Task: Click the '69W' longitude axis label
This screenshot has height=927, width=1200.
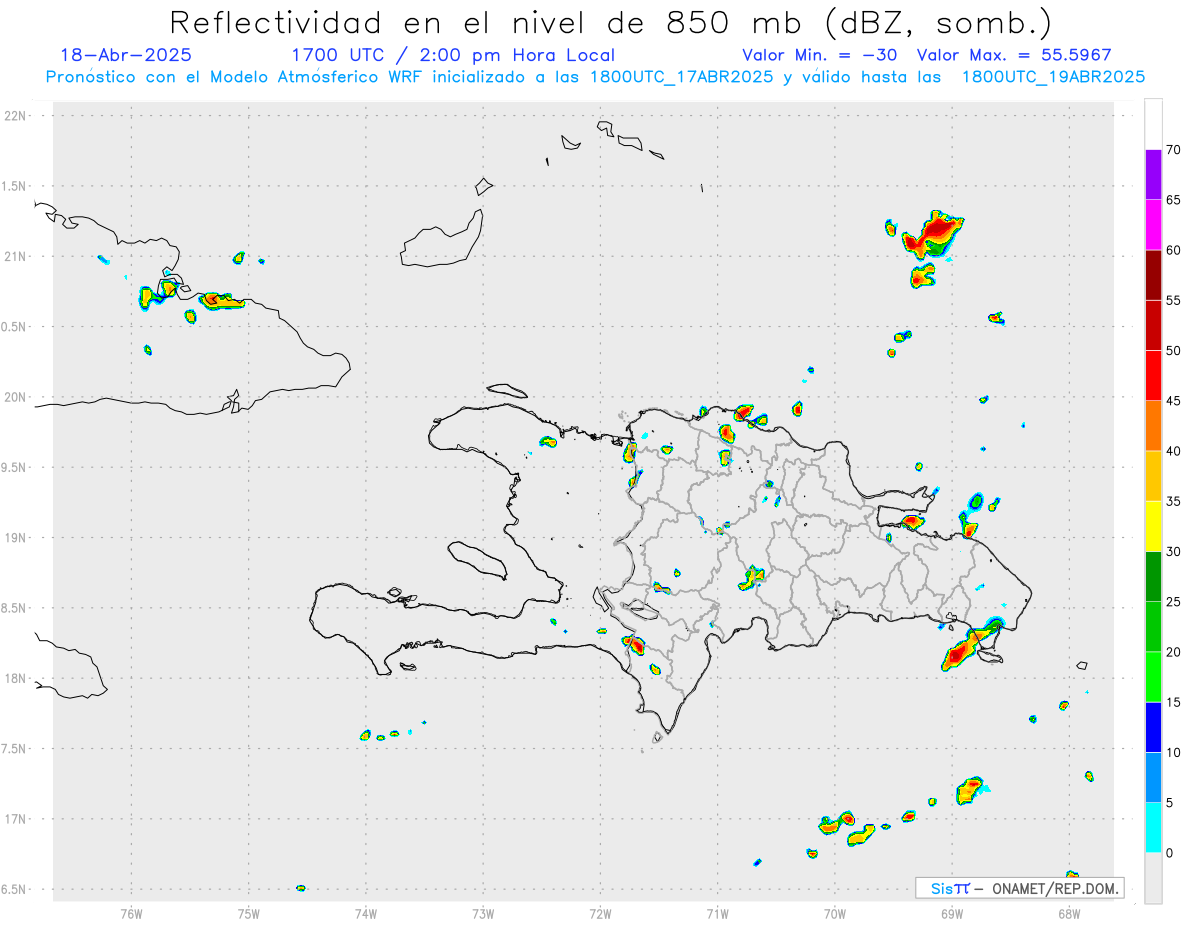Action: coord(952,913)
